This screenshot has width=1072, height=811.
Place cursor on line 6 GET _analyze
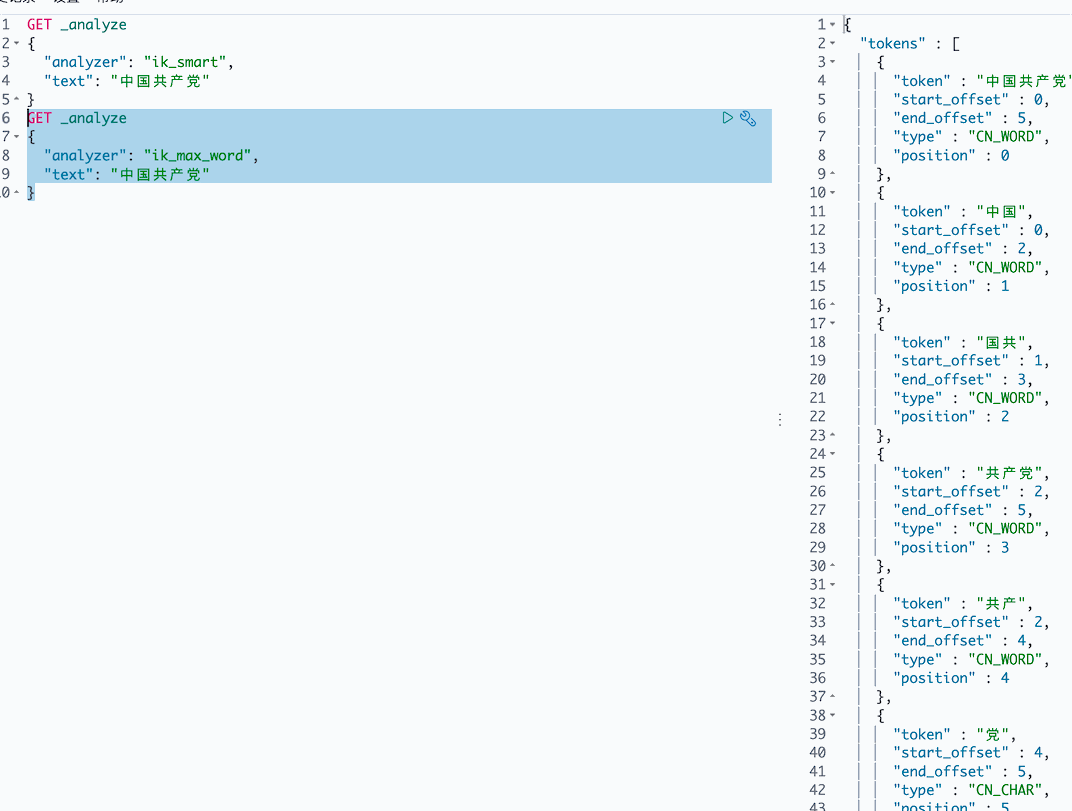click(77, 118)
